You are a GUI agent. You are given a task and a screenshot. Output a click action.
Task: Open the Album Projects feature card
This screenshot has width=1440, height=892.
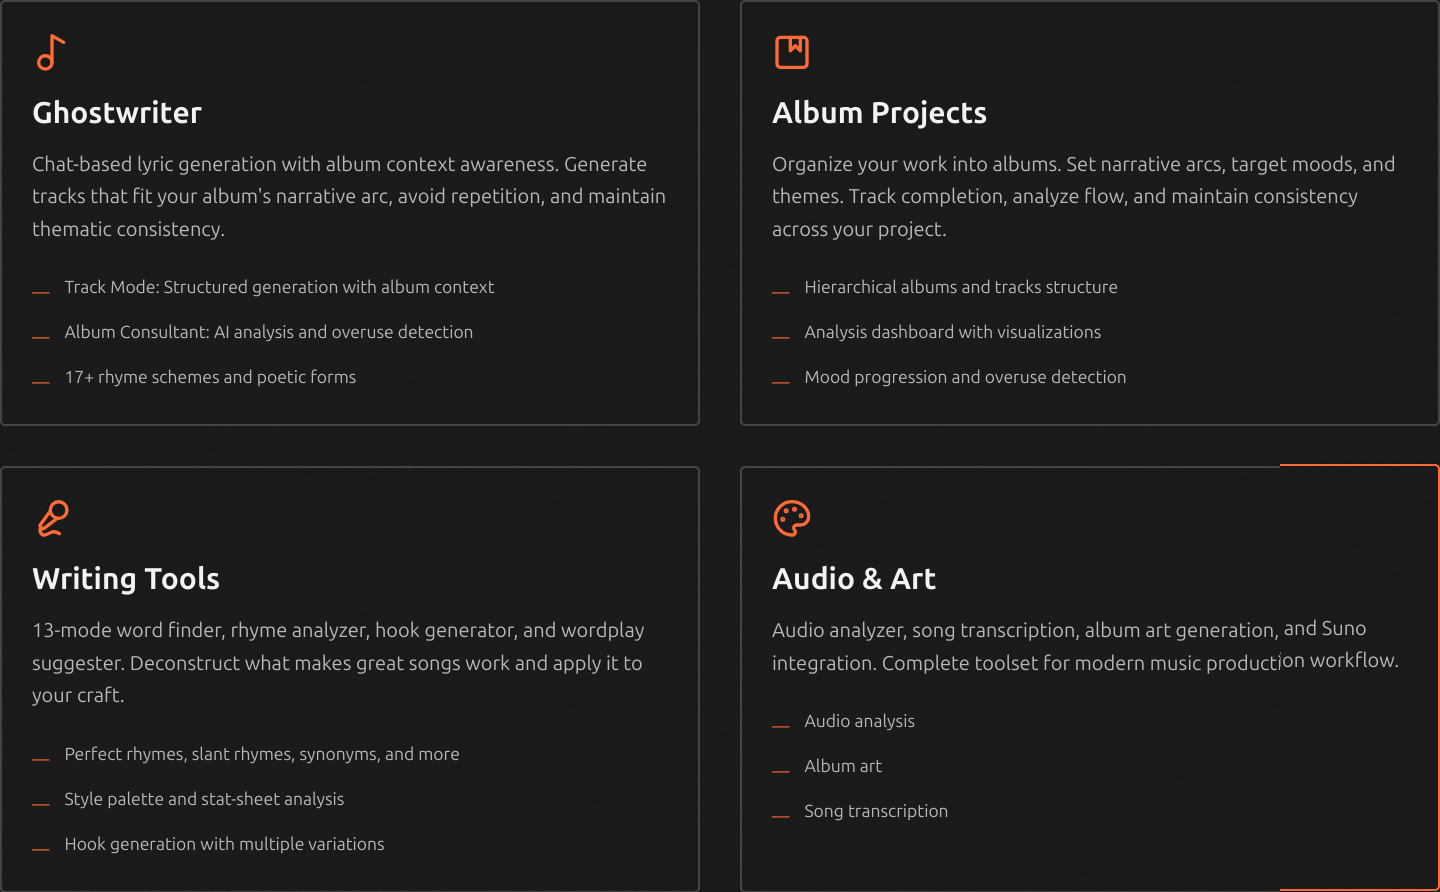click(x=1090, y=212)
